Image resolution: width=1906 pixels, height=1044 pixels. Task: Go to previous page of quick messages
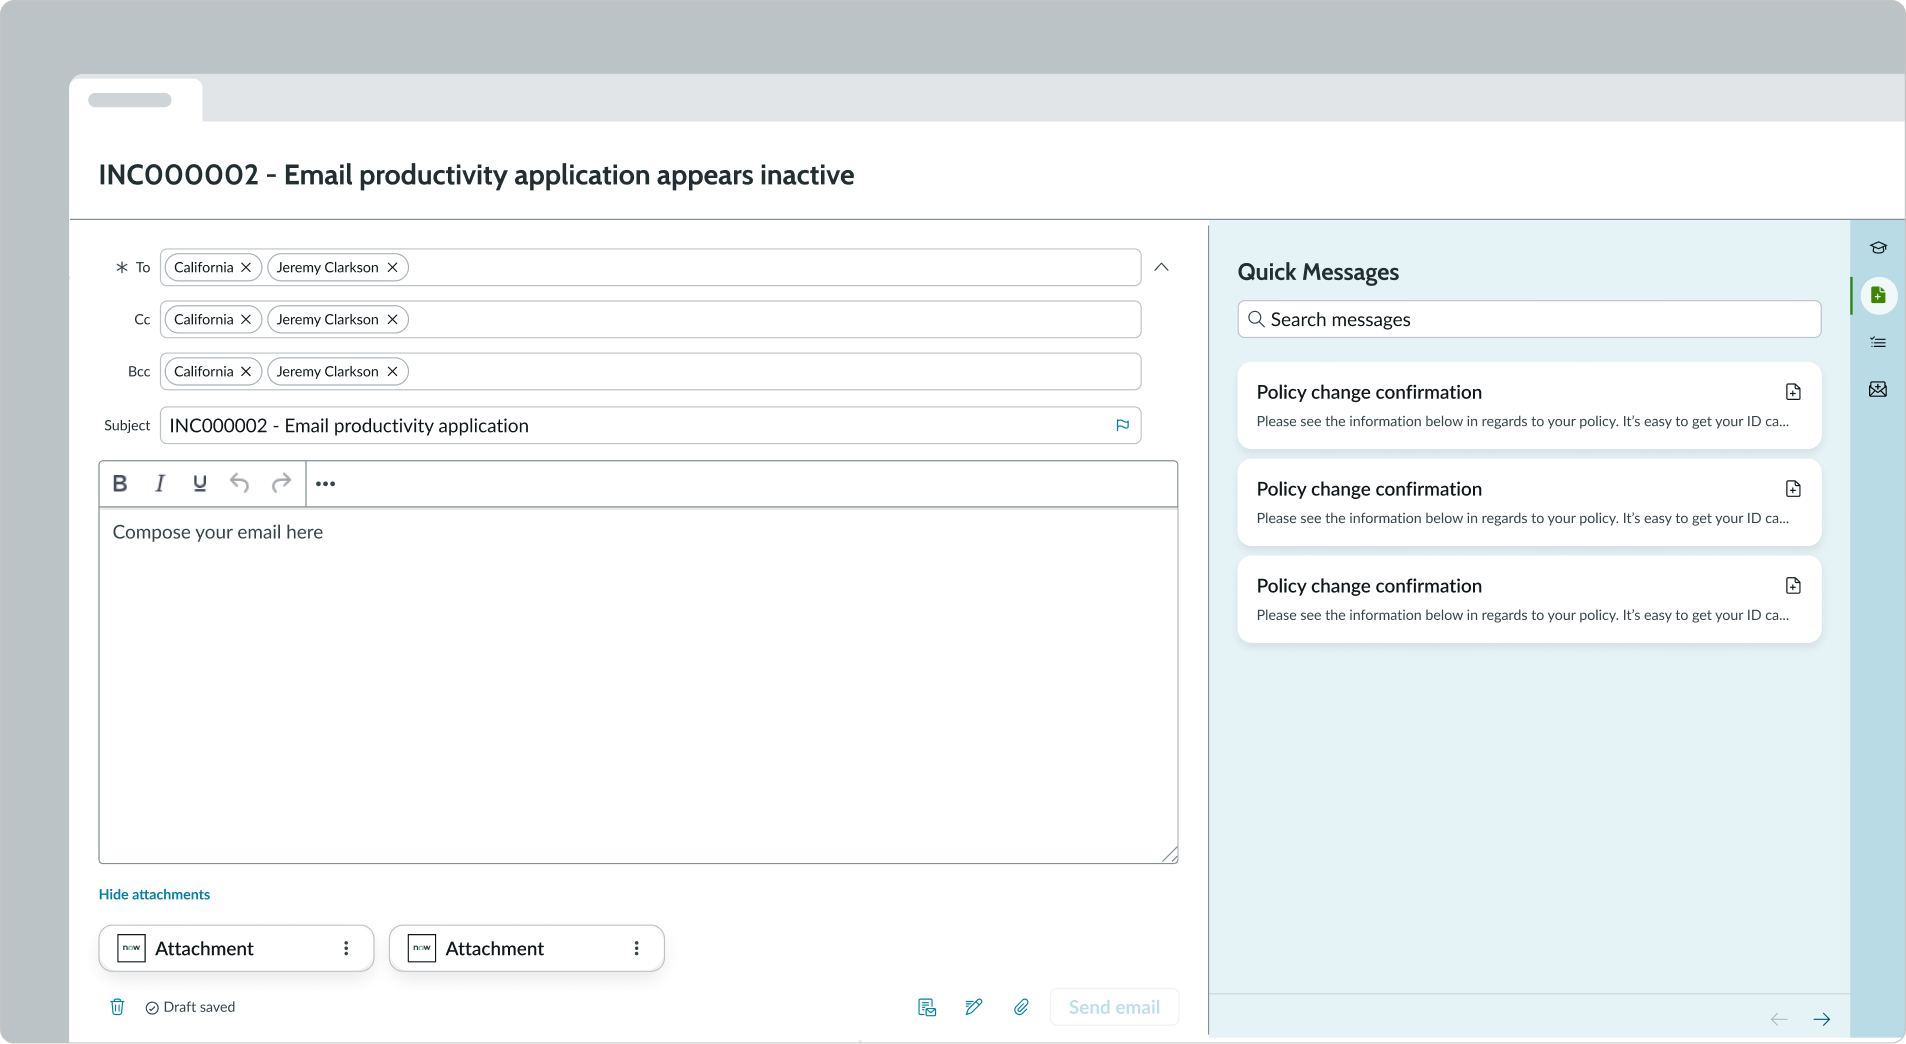coord(1779,1020)
